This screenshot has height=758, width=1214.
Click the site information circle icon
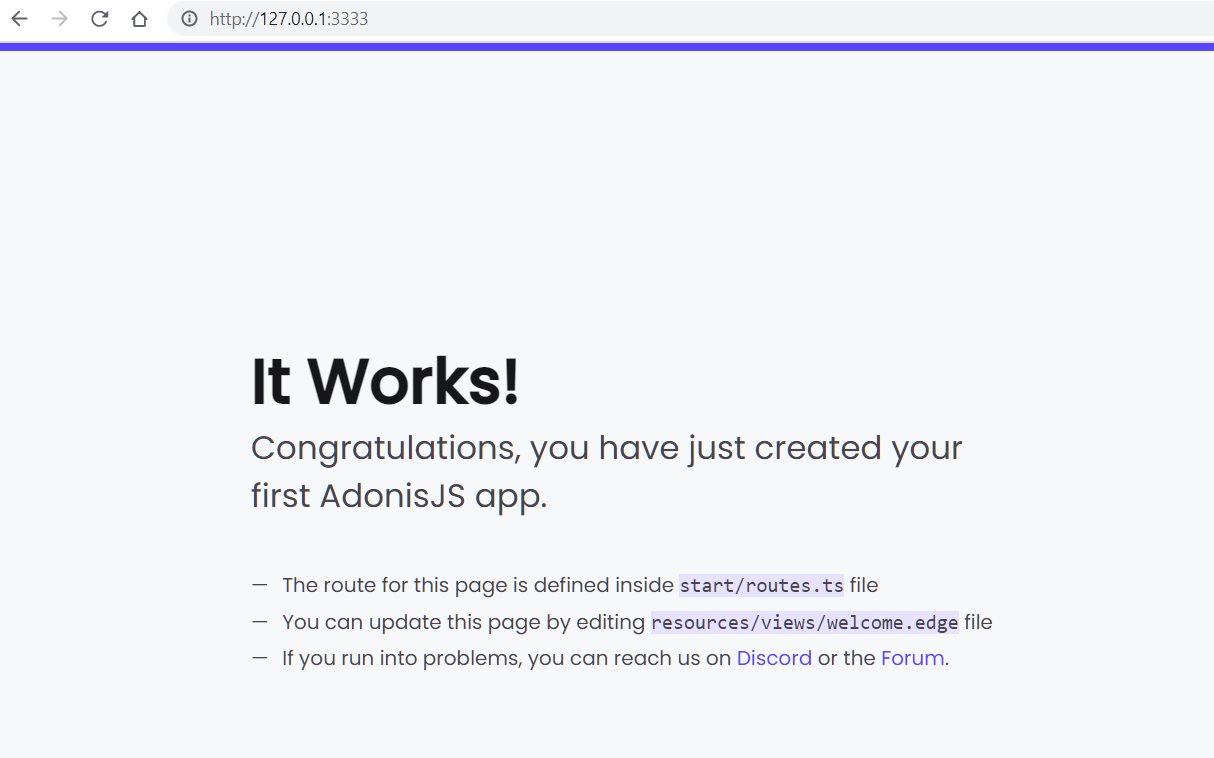point(188,18)
